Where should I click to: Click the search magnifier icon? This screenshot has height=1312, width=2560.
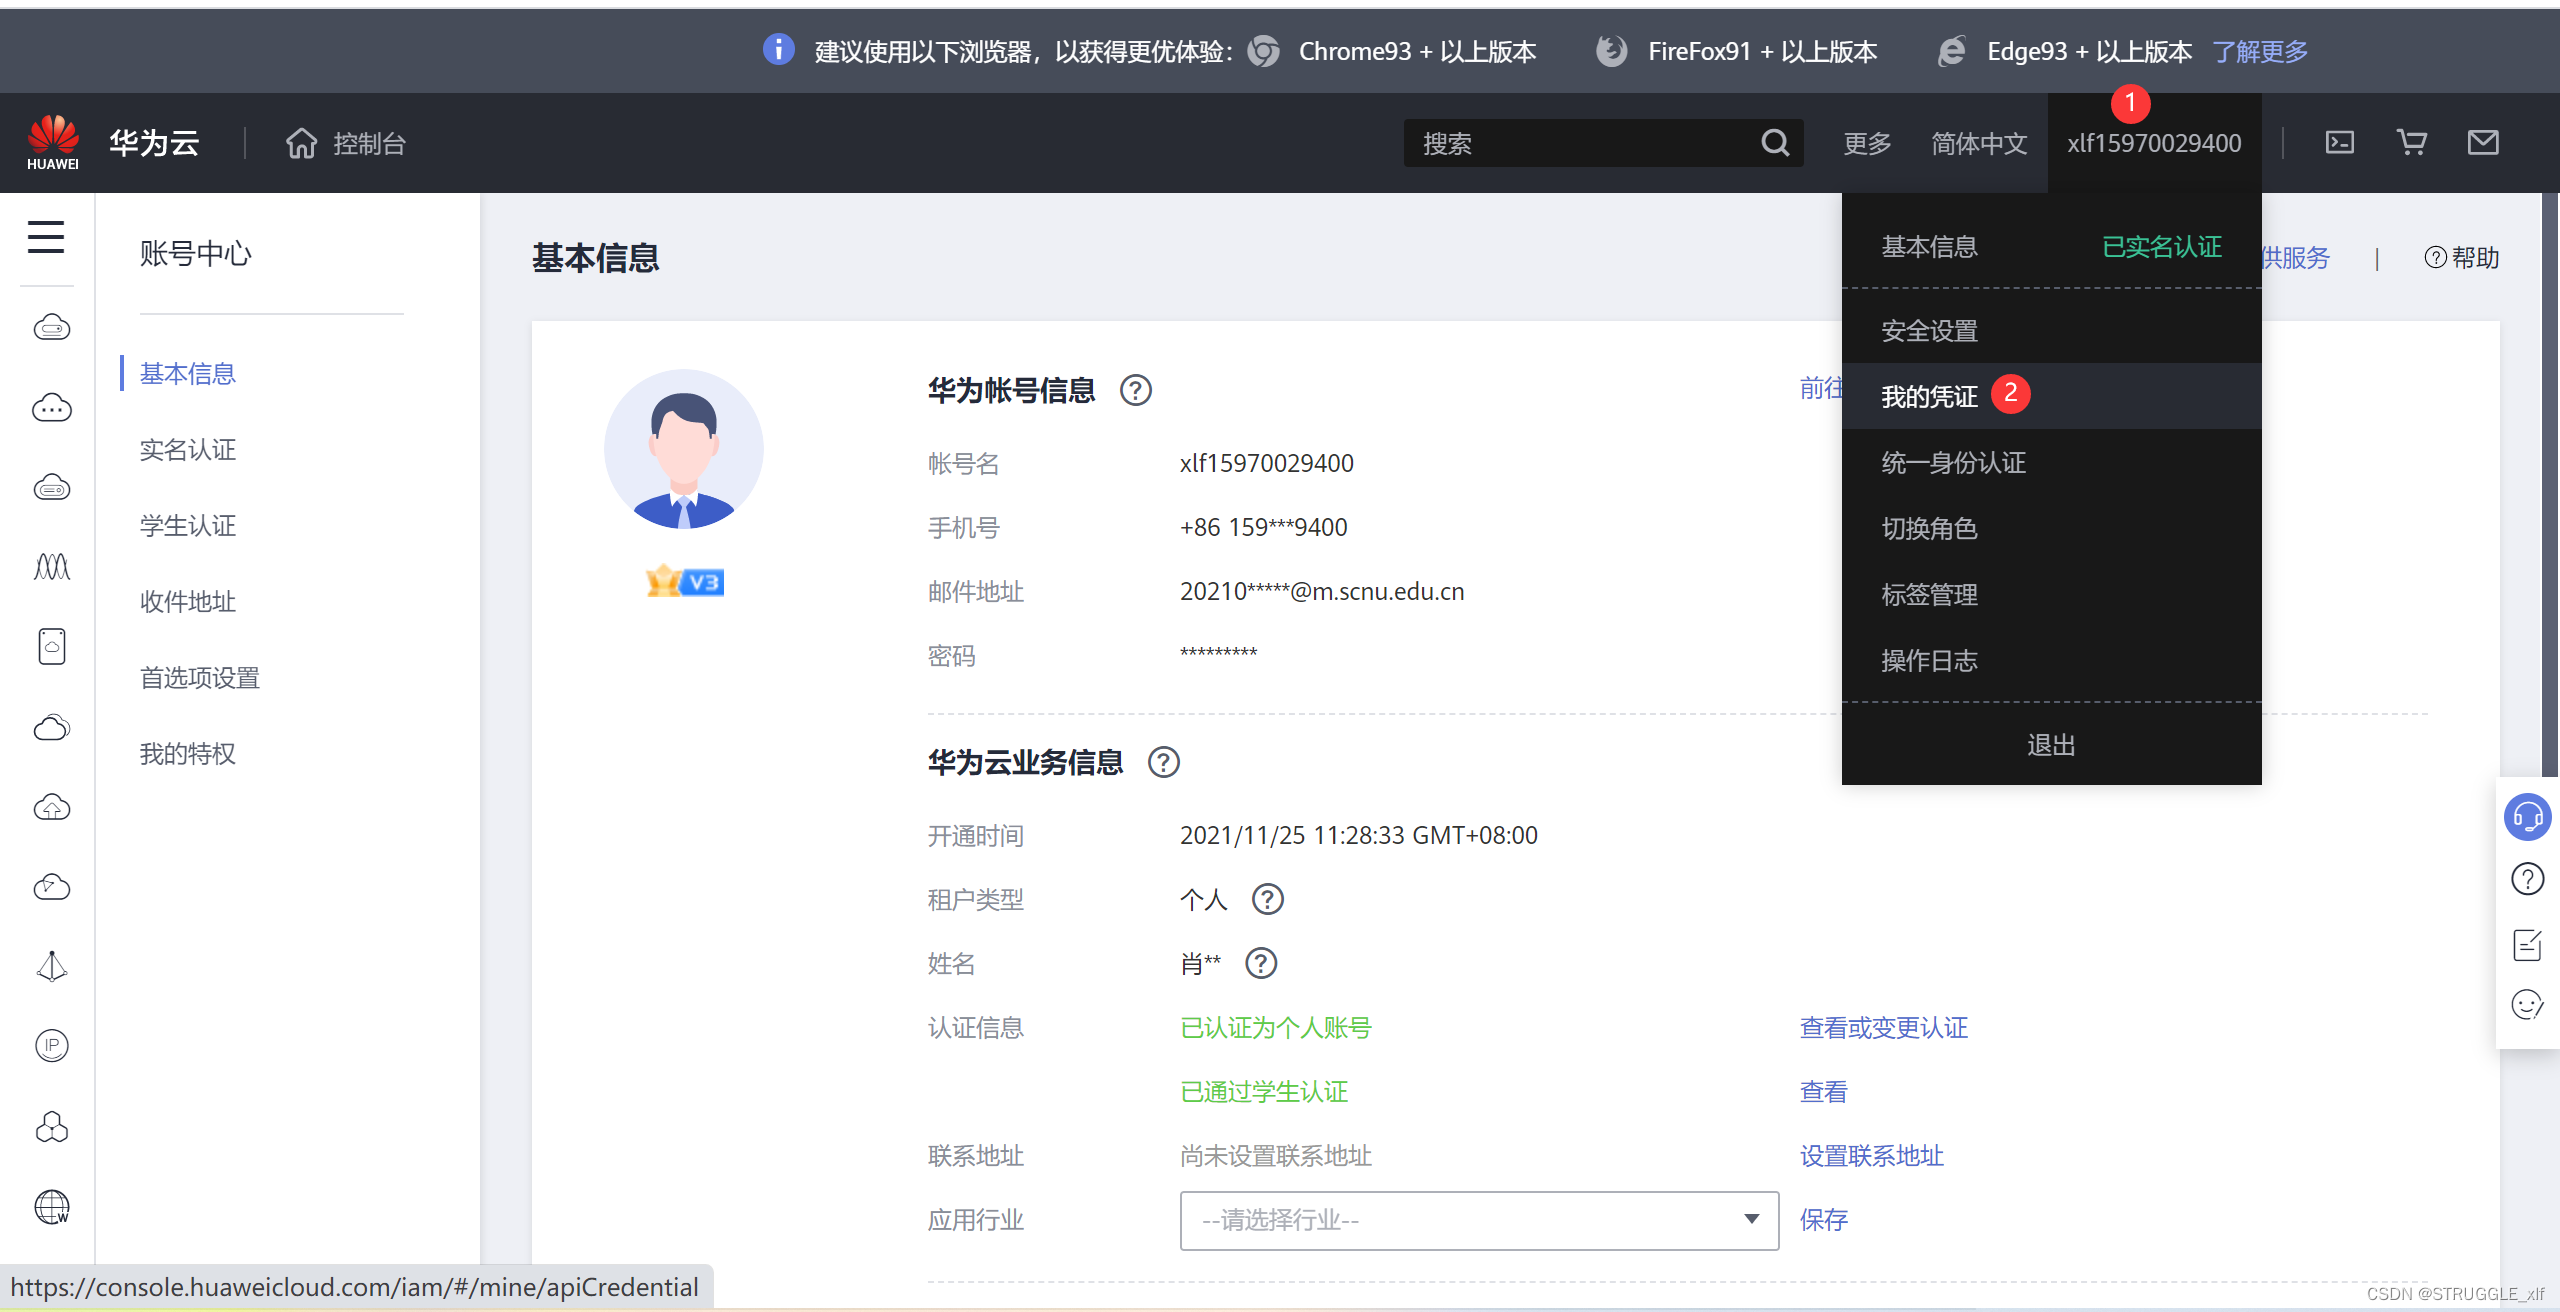(x=1774, y=143)
